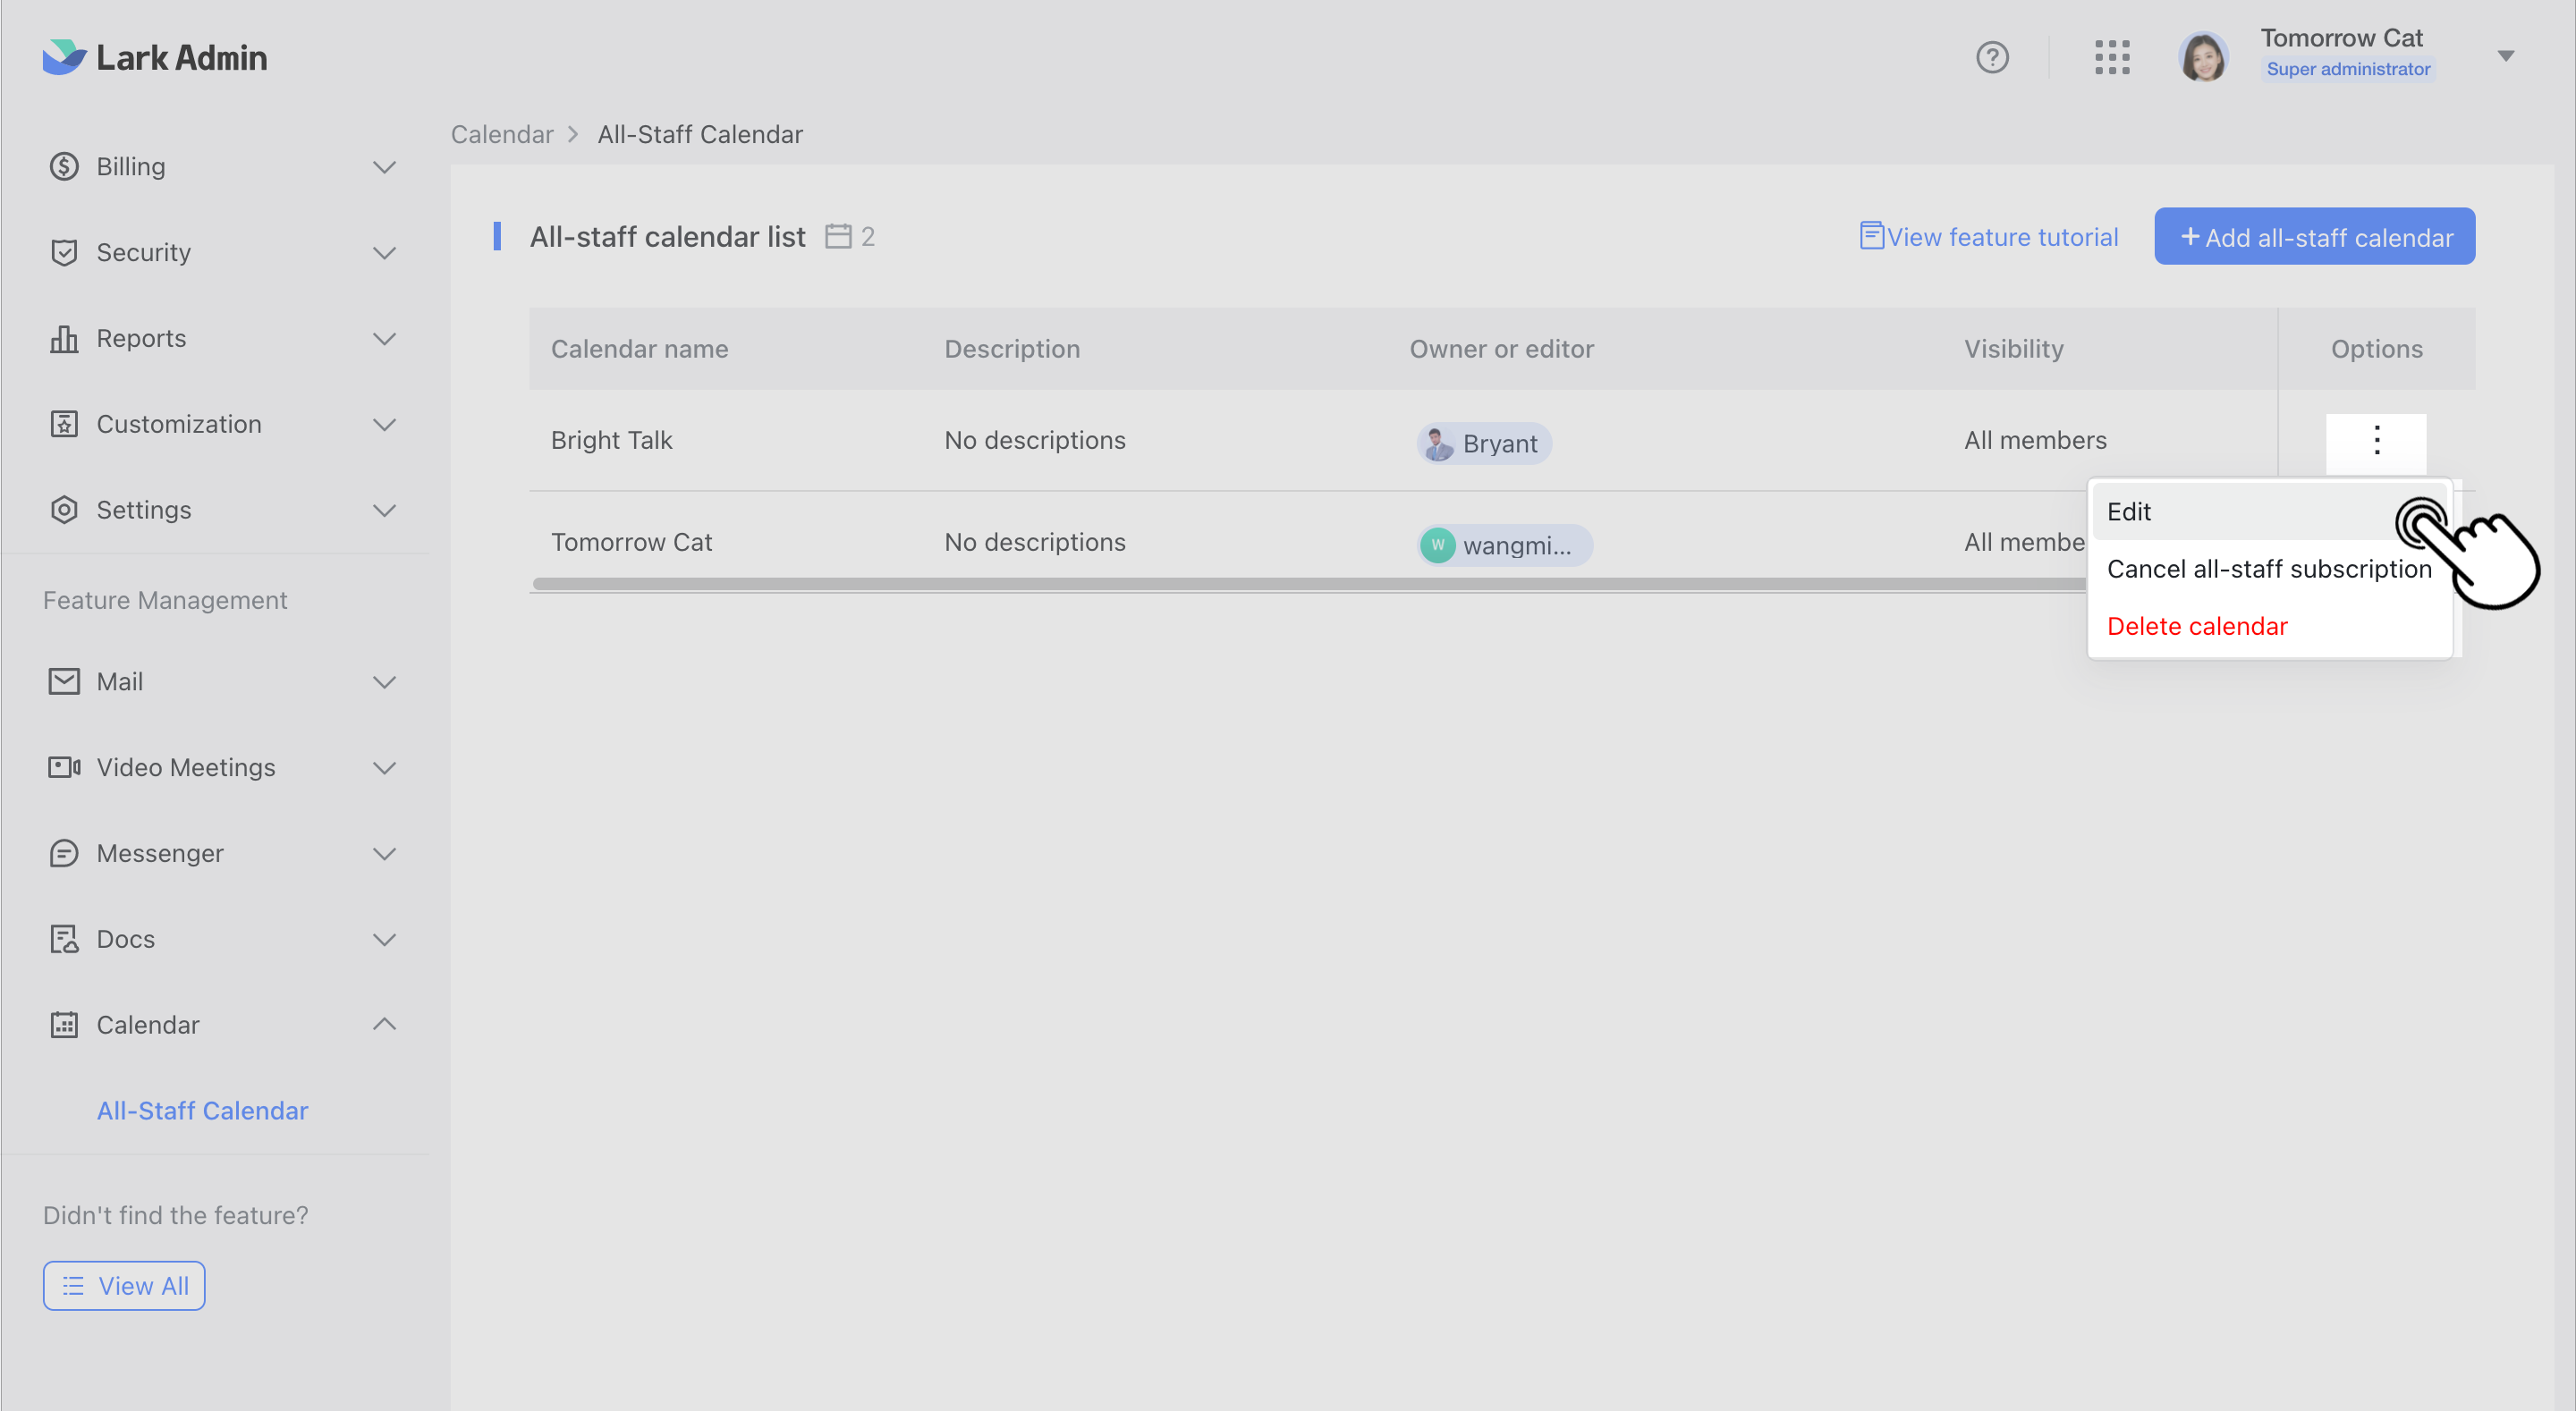Click the Calendar sidebar icon

click(63, 1024)
